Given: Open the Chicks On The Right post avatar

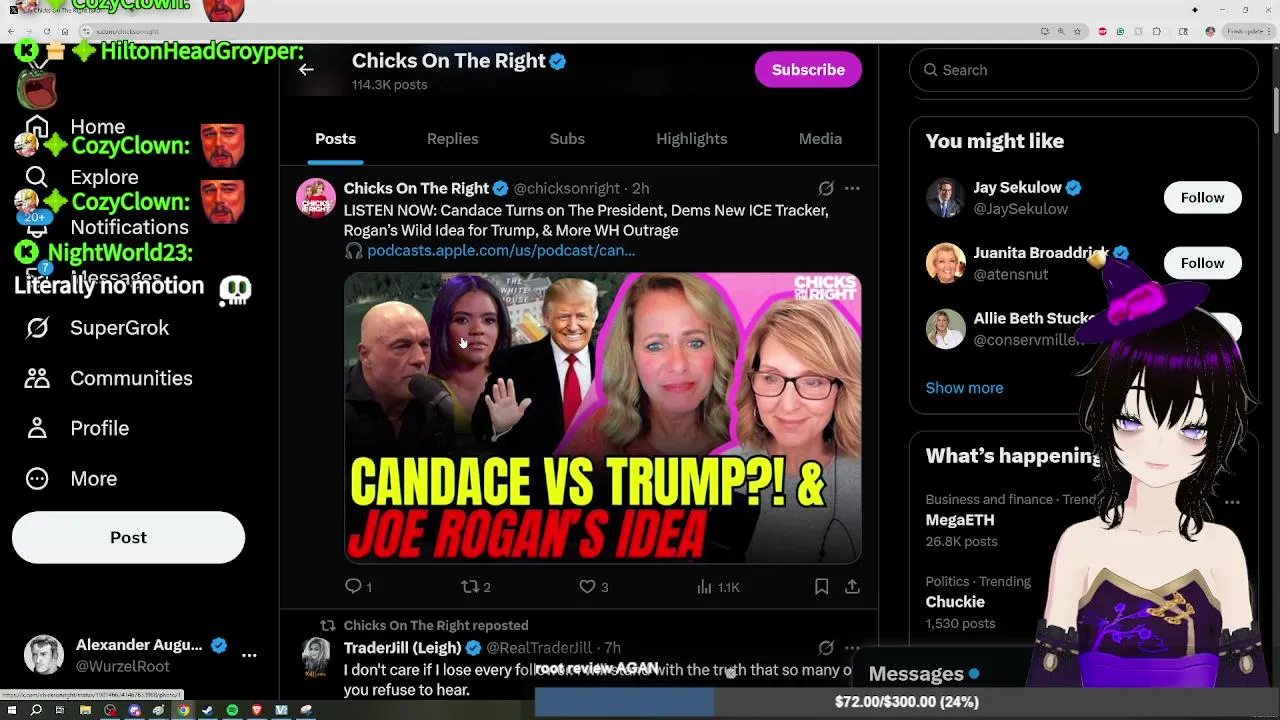Looking at the screenshot, I should point(316,198).
